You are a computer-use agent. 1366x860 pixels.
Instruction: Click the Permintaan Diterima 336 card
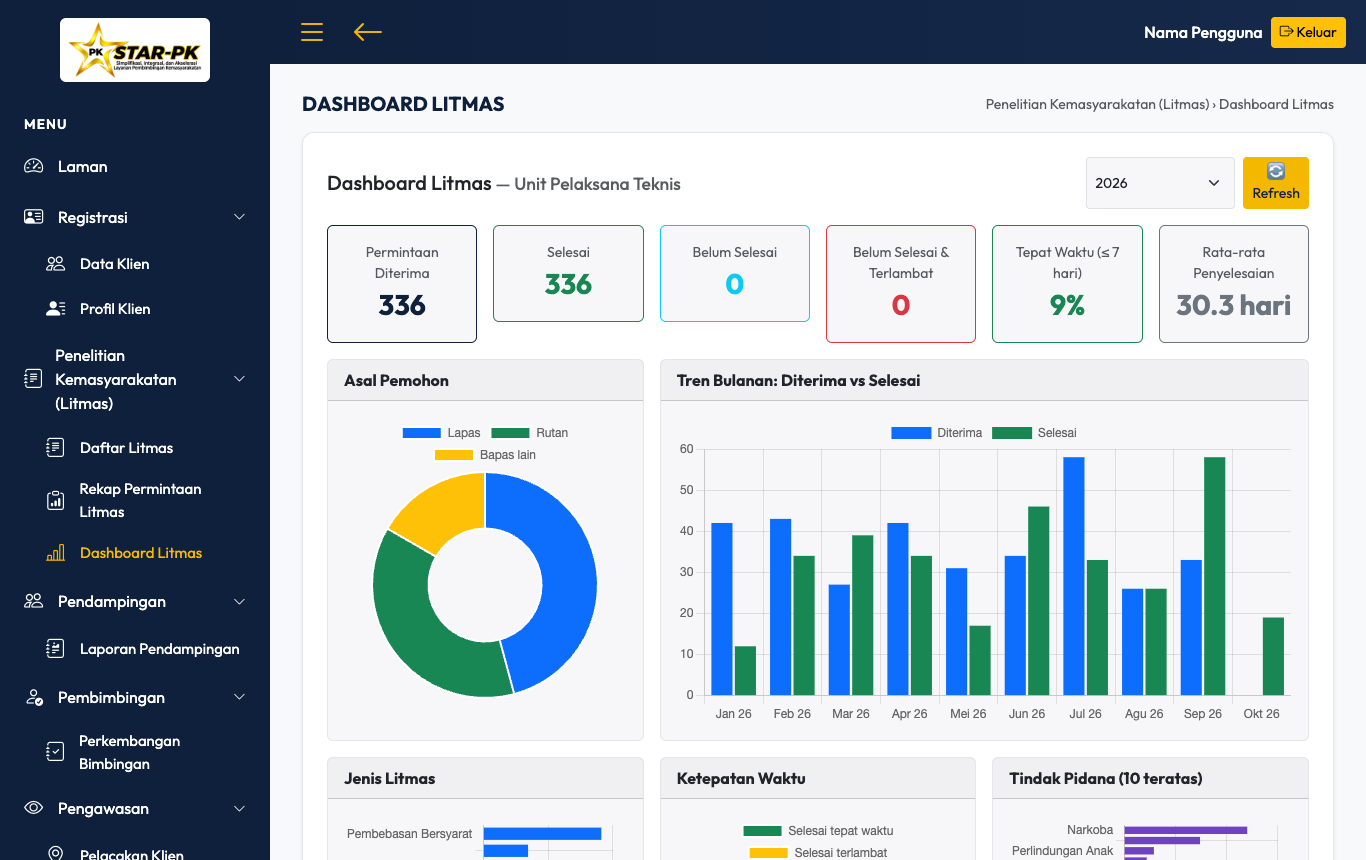402,284
